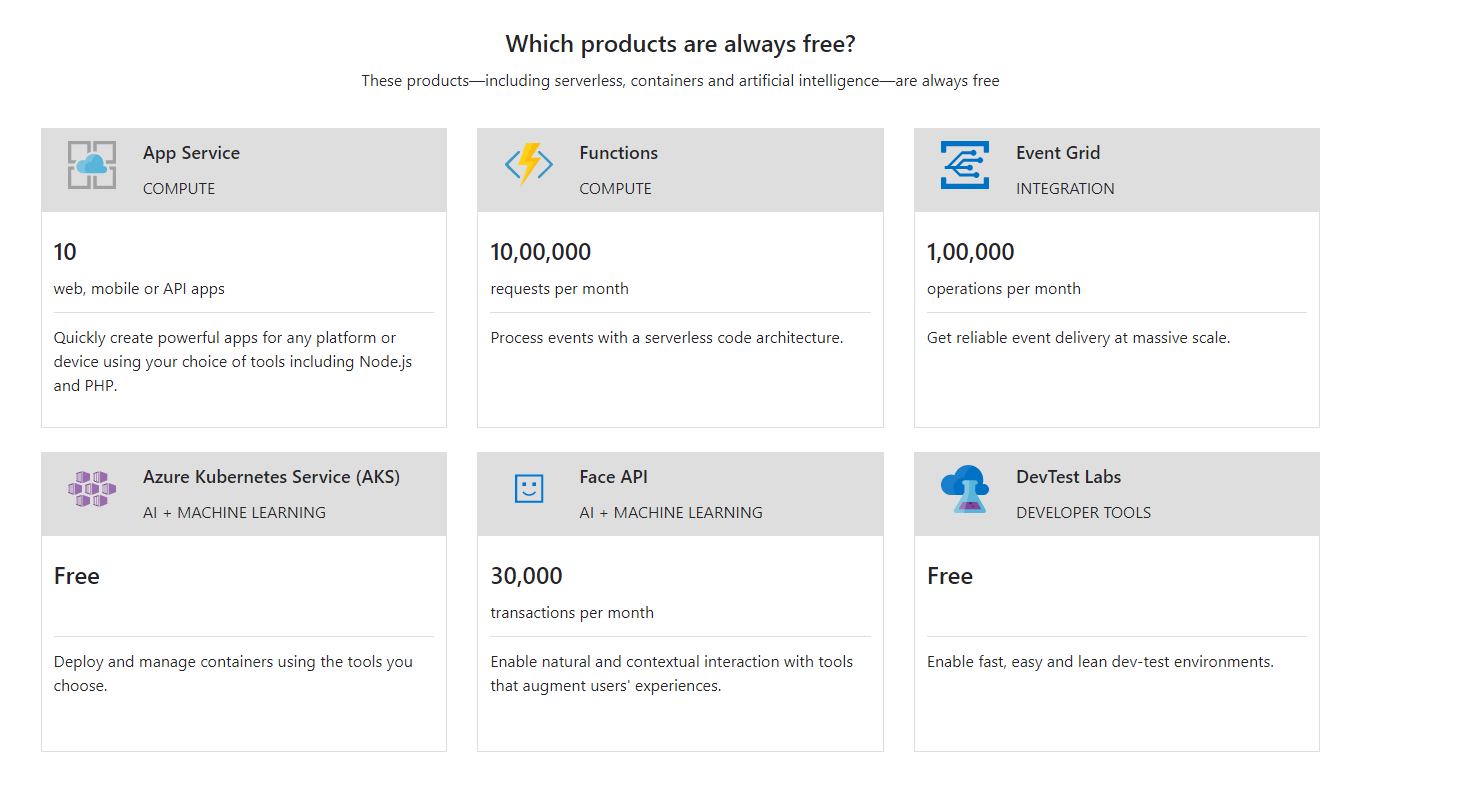Click 'web, mobile or API apps' text
Screen dimensions: 1465x785
[x=139, y=289]
